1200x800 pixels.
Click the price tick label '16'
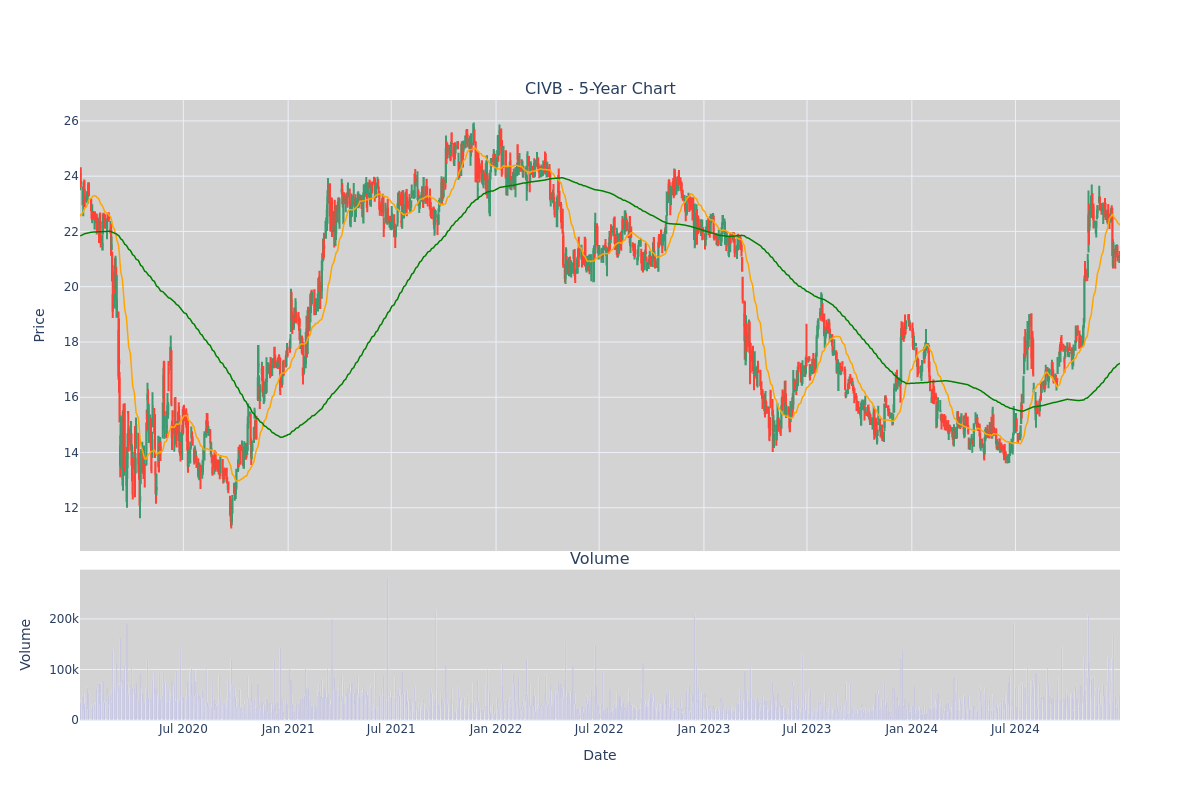(x=71, y=397)
